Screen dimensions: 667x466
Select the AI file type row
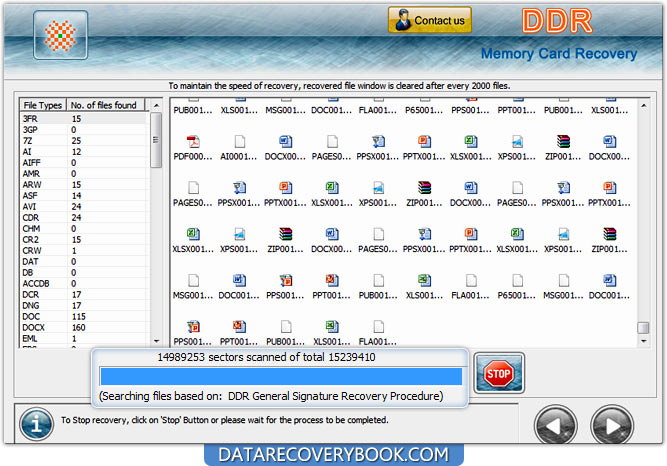[84, 152]
